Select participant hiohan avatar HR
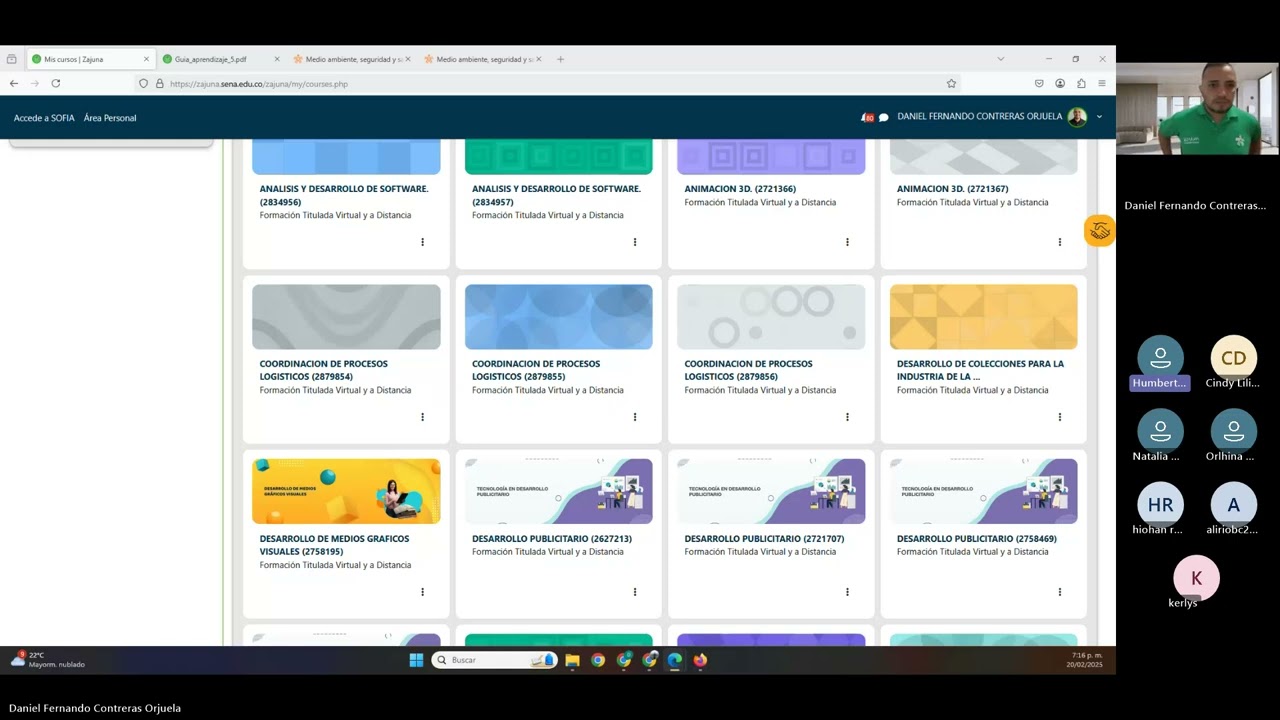Viewport: 1280px width, 720px height. (1160, 505)
